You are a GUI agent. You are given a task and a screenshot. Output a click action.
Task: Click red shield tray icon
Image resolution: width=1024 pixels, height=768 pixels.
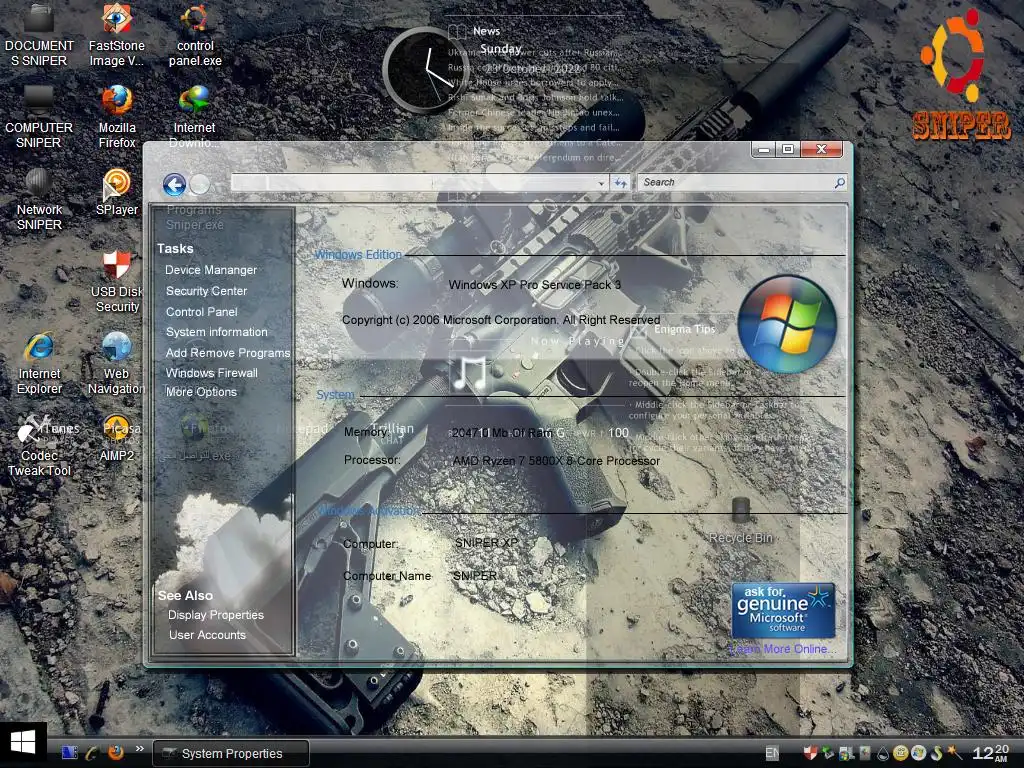[810, 753]
